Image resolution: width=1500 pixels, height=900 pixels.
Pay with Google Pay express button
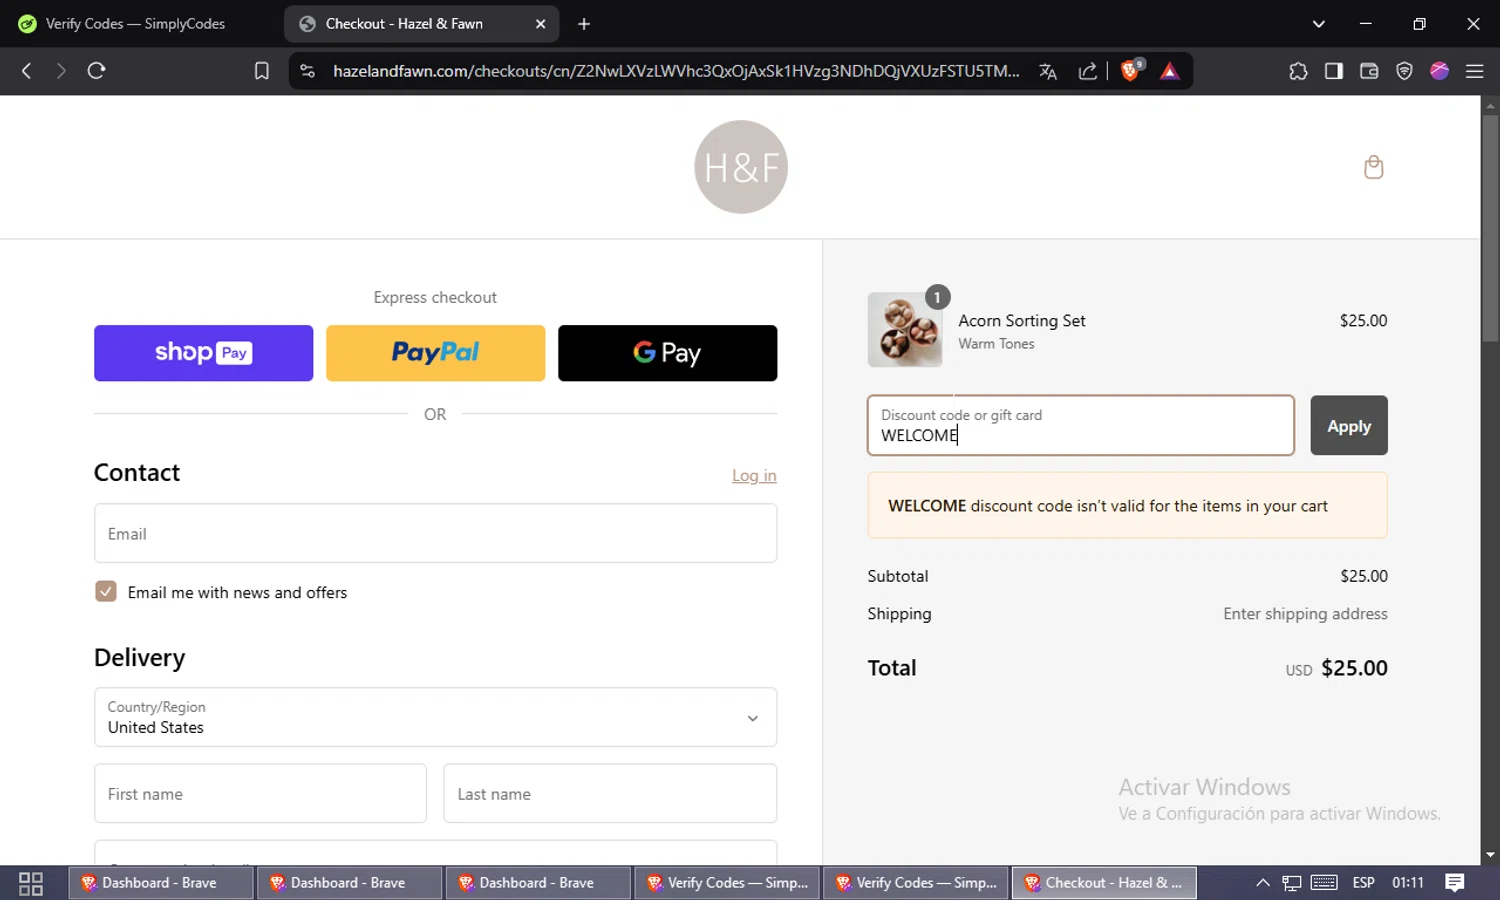pyautogui.click(x=667, y=353)
